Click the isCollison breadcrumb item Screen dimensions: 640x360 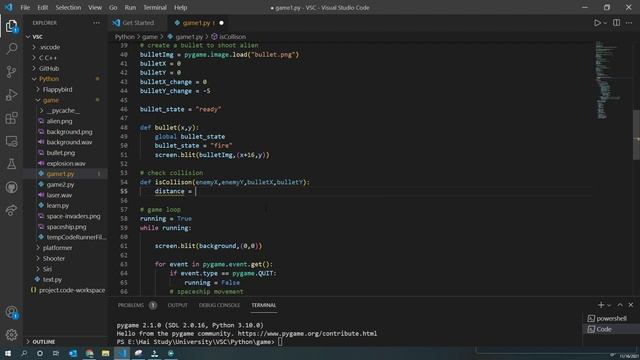[x=229, y=37]
